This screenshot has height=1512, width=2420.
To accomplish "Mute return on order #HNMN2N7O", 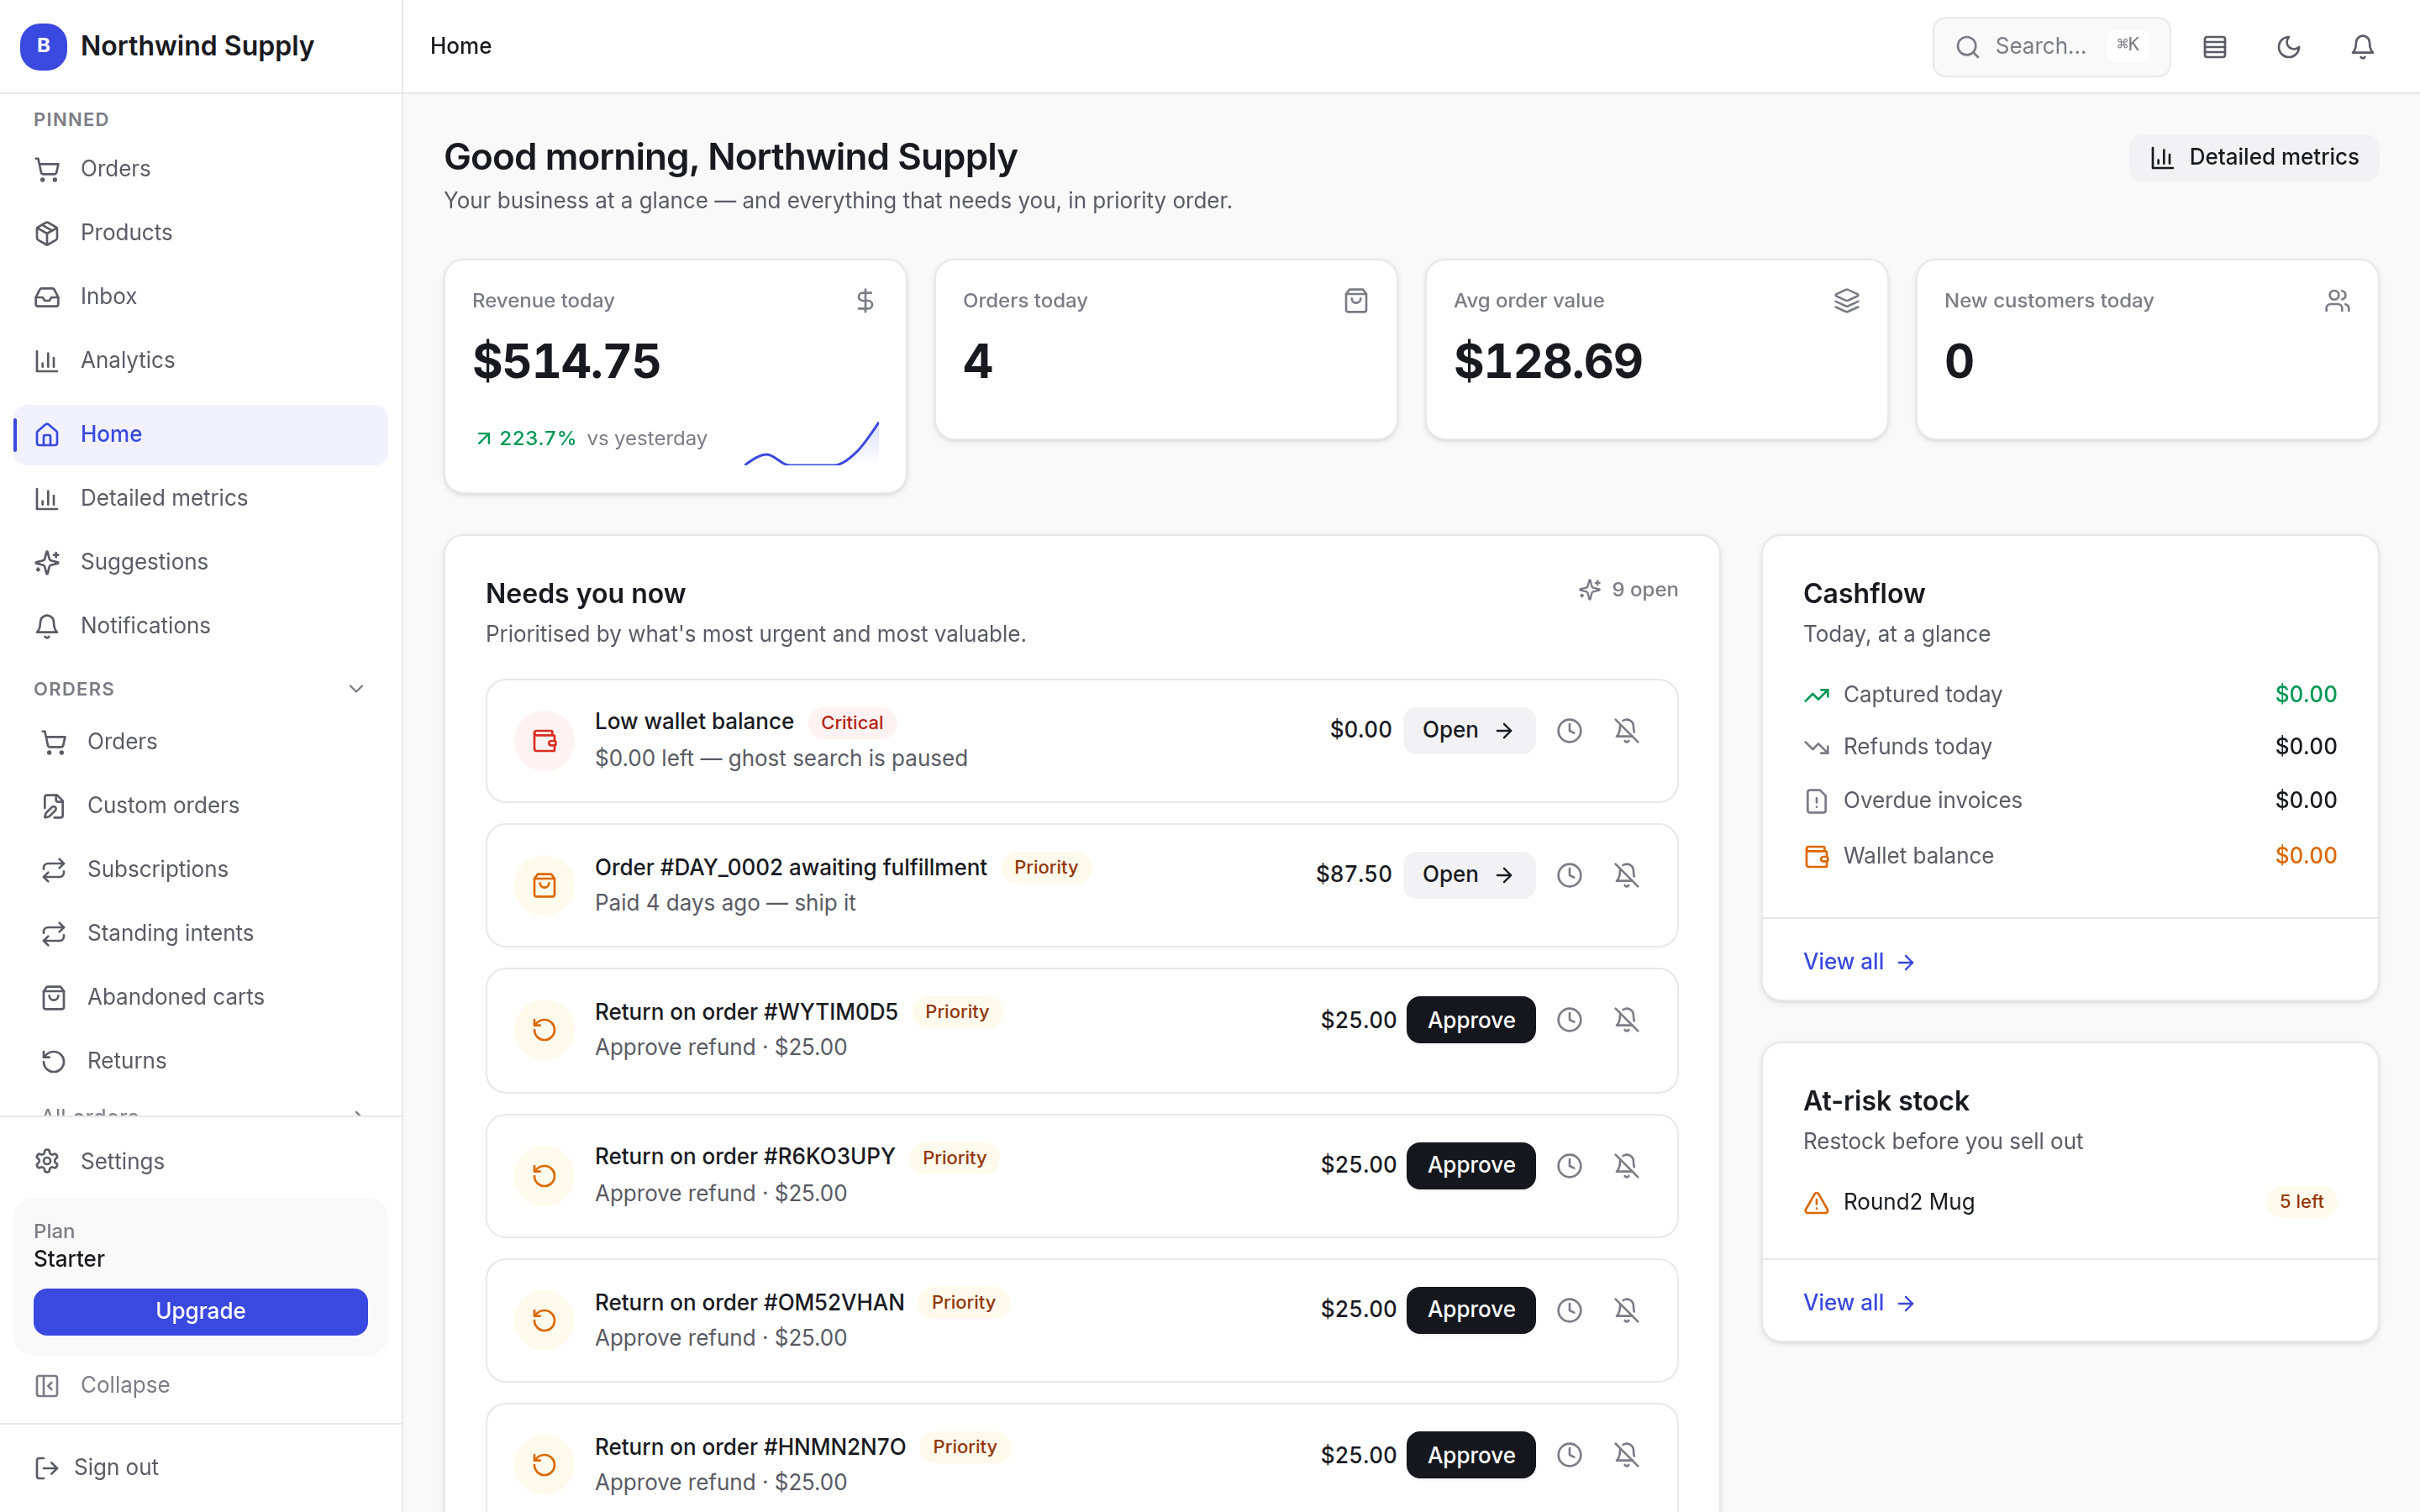I will pyautogui.click(x=1626, y=1454).
